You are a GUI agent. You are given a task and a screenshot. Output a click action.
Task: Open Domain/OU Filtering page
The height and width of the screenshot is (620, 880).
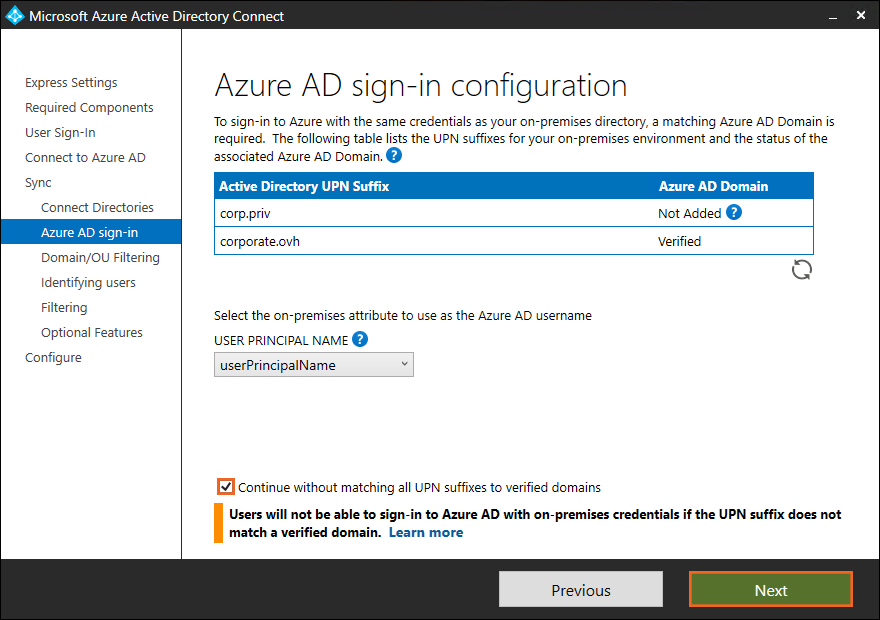[100, 258]
